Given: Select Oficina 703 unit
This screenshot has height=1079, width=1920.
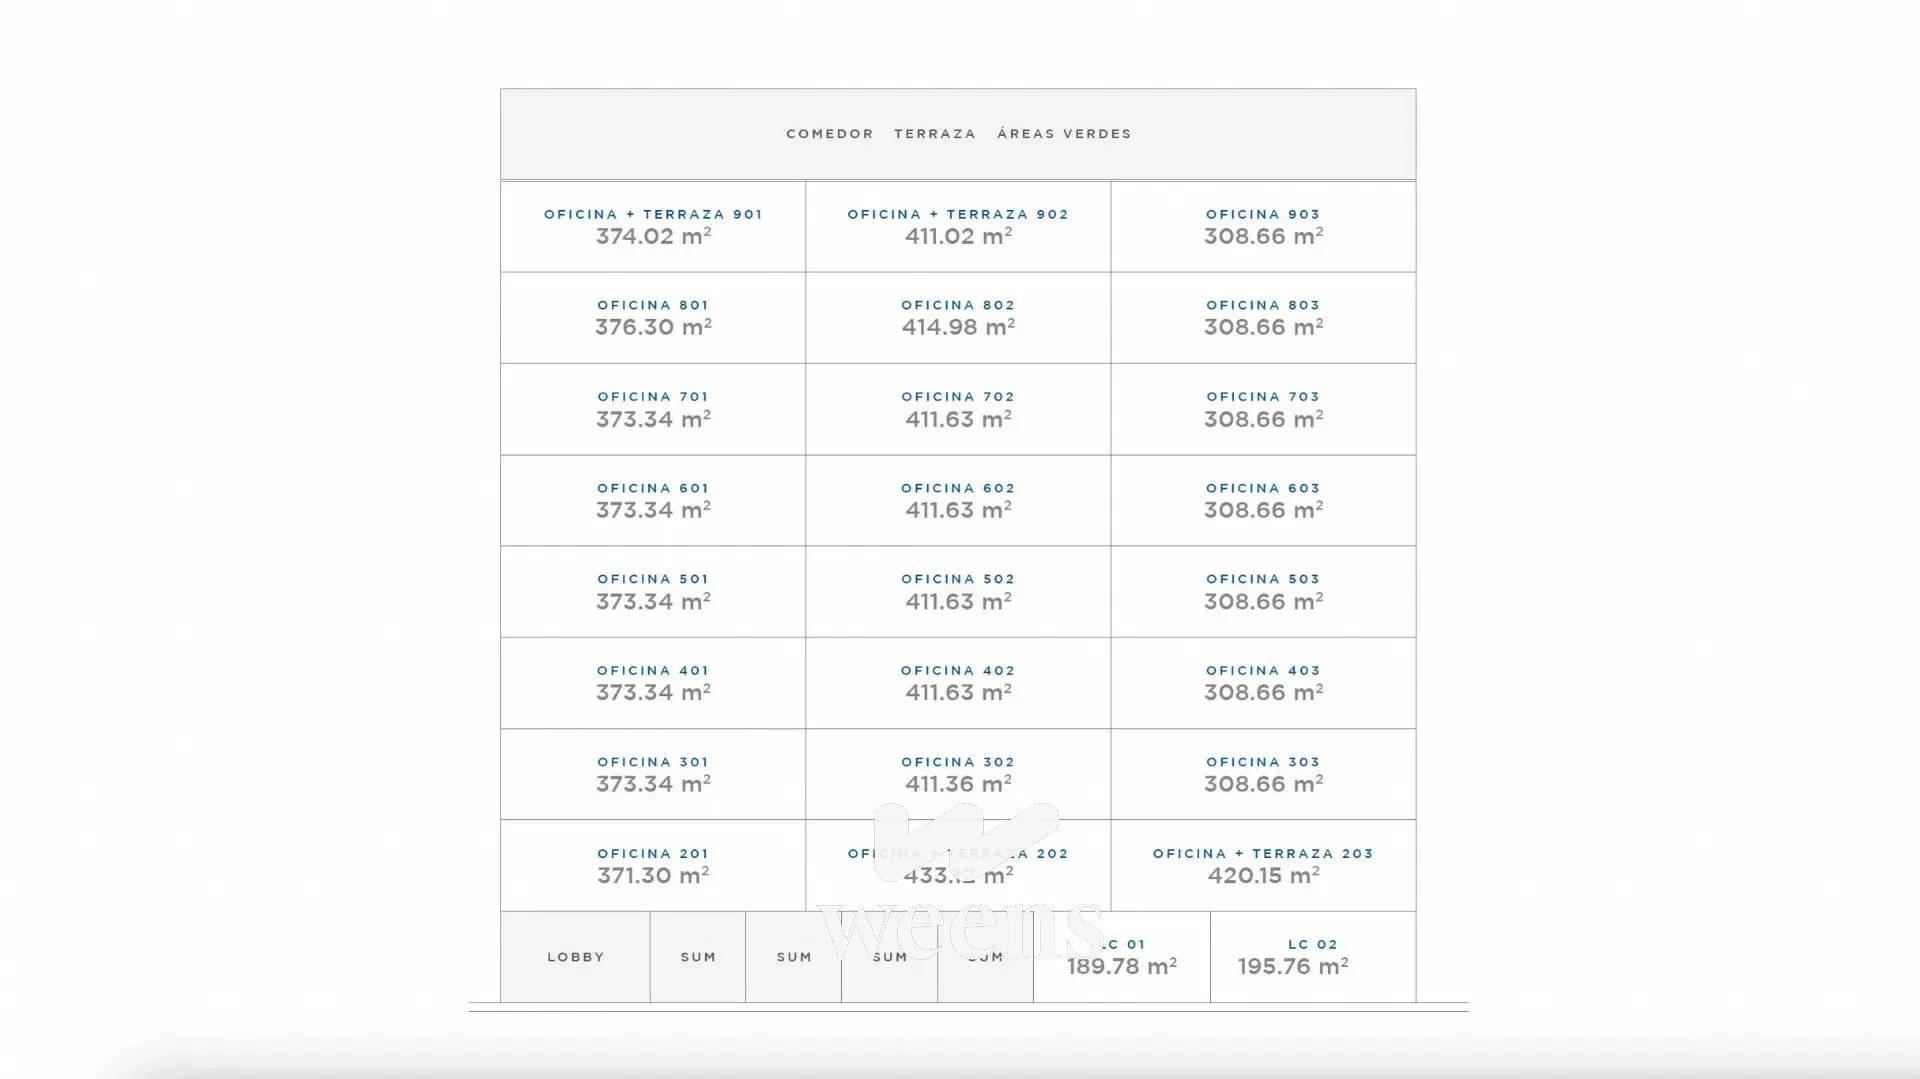Looking at the screenshot, I should (1263, 410).
